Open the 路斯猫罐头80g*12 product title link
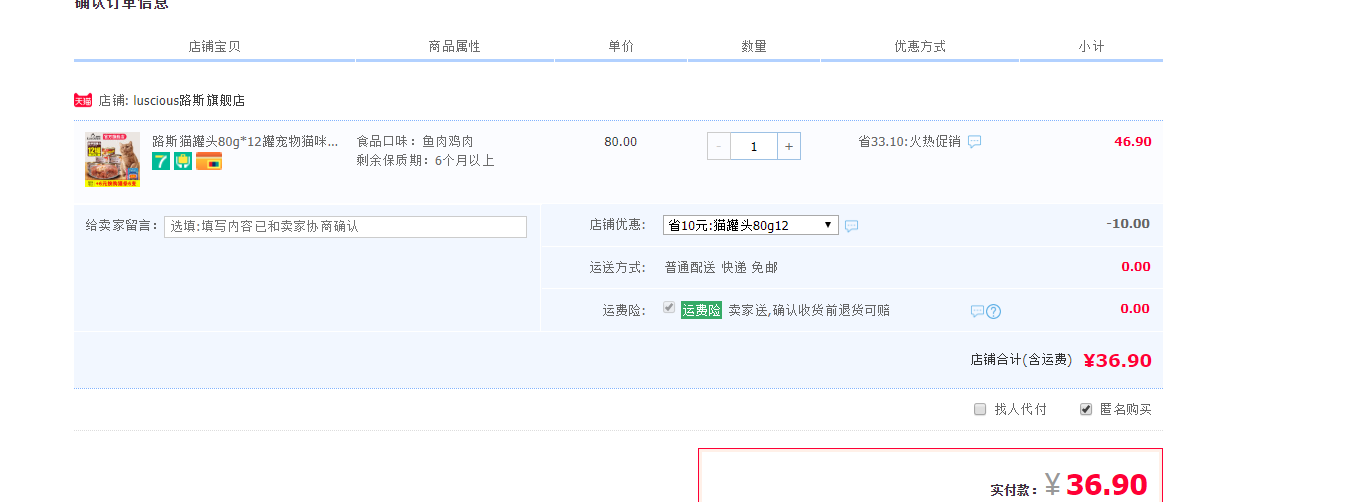Image resolution: width=1354 pixels, height=502 pixels. 245,141
